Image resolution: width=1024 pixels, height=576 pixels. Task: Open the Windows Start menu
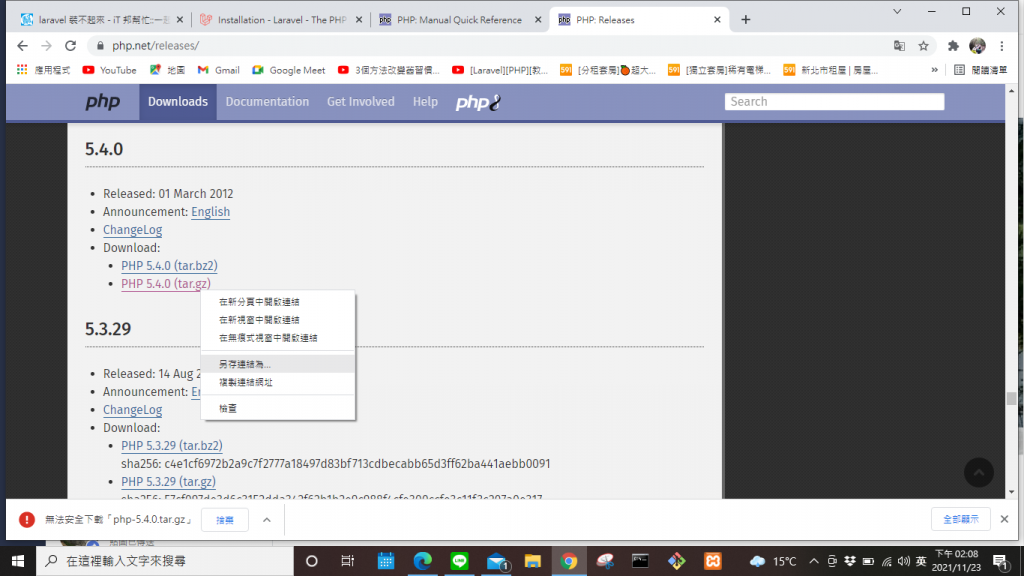pos(18,561)
